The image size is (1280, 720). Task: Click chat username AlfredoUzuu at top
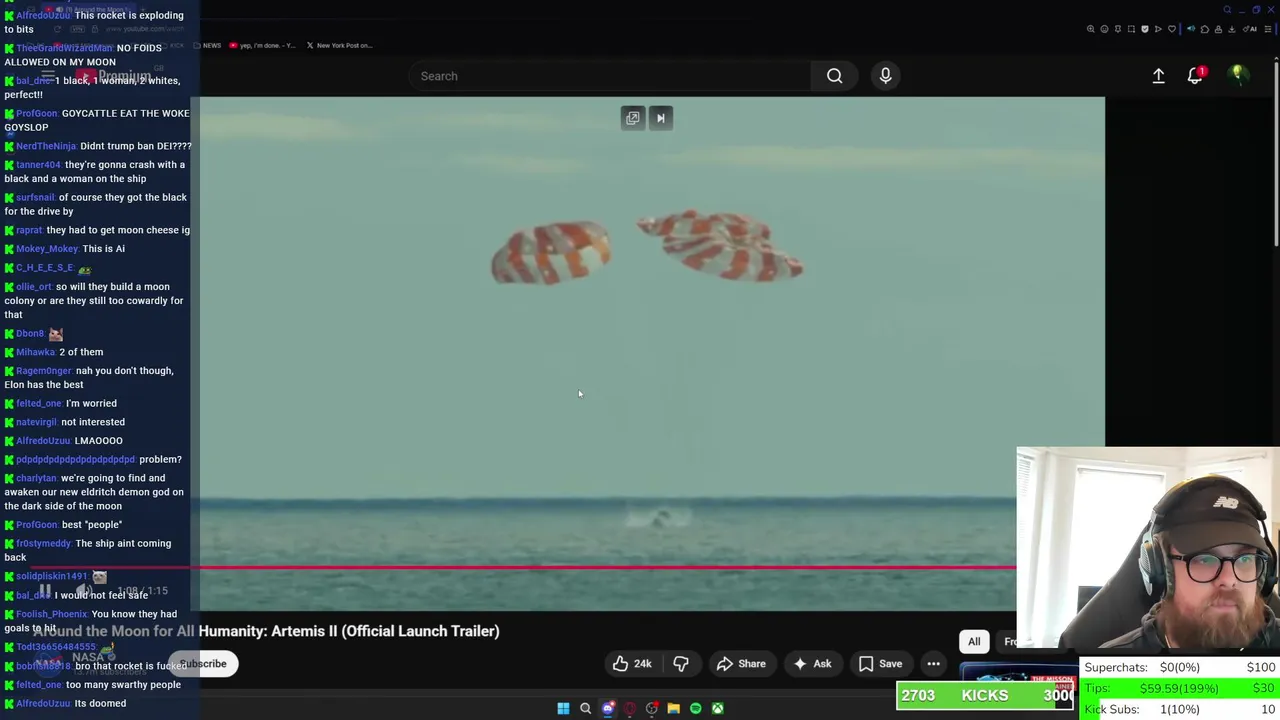pyautogui.click(x=43, y=15)
